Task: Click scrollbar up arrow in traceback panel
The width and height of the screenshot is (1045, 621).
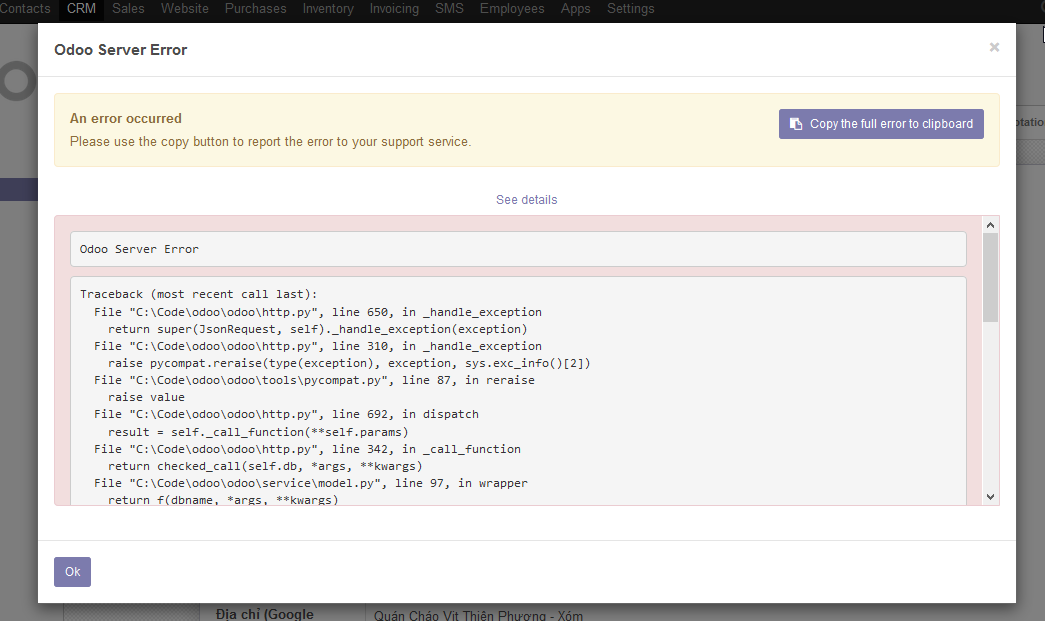Action: pos(990,225)
